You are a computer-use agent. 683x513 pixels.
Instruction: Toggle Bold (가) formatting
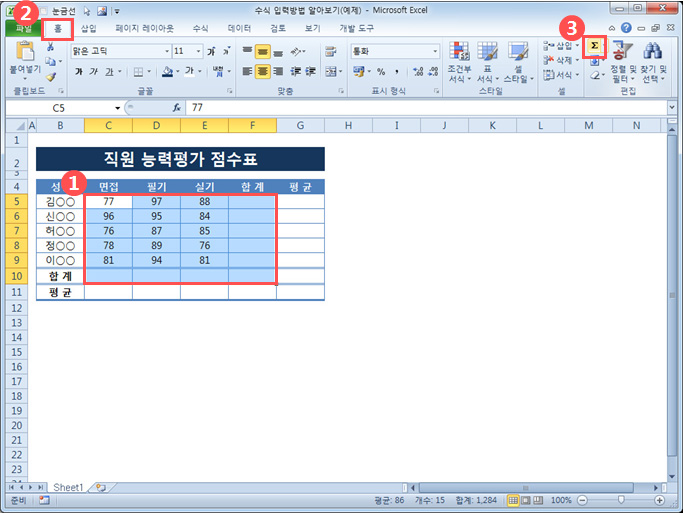coord(79,71)
